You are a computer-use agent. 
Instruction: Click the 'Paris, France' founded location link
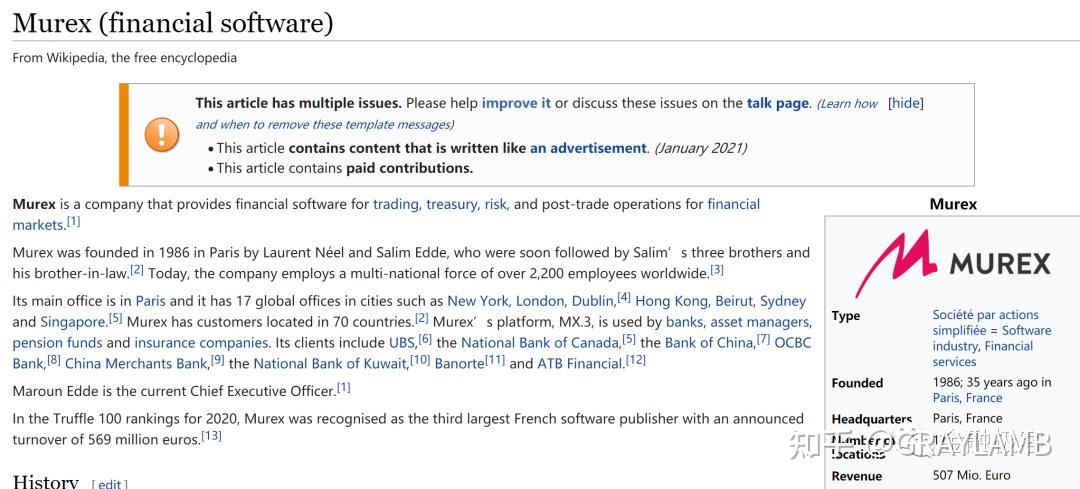(968, 398)
